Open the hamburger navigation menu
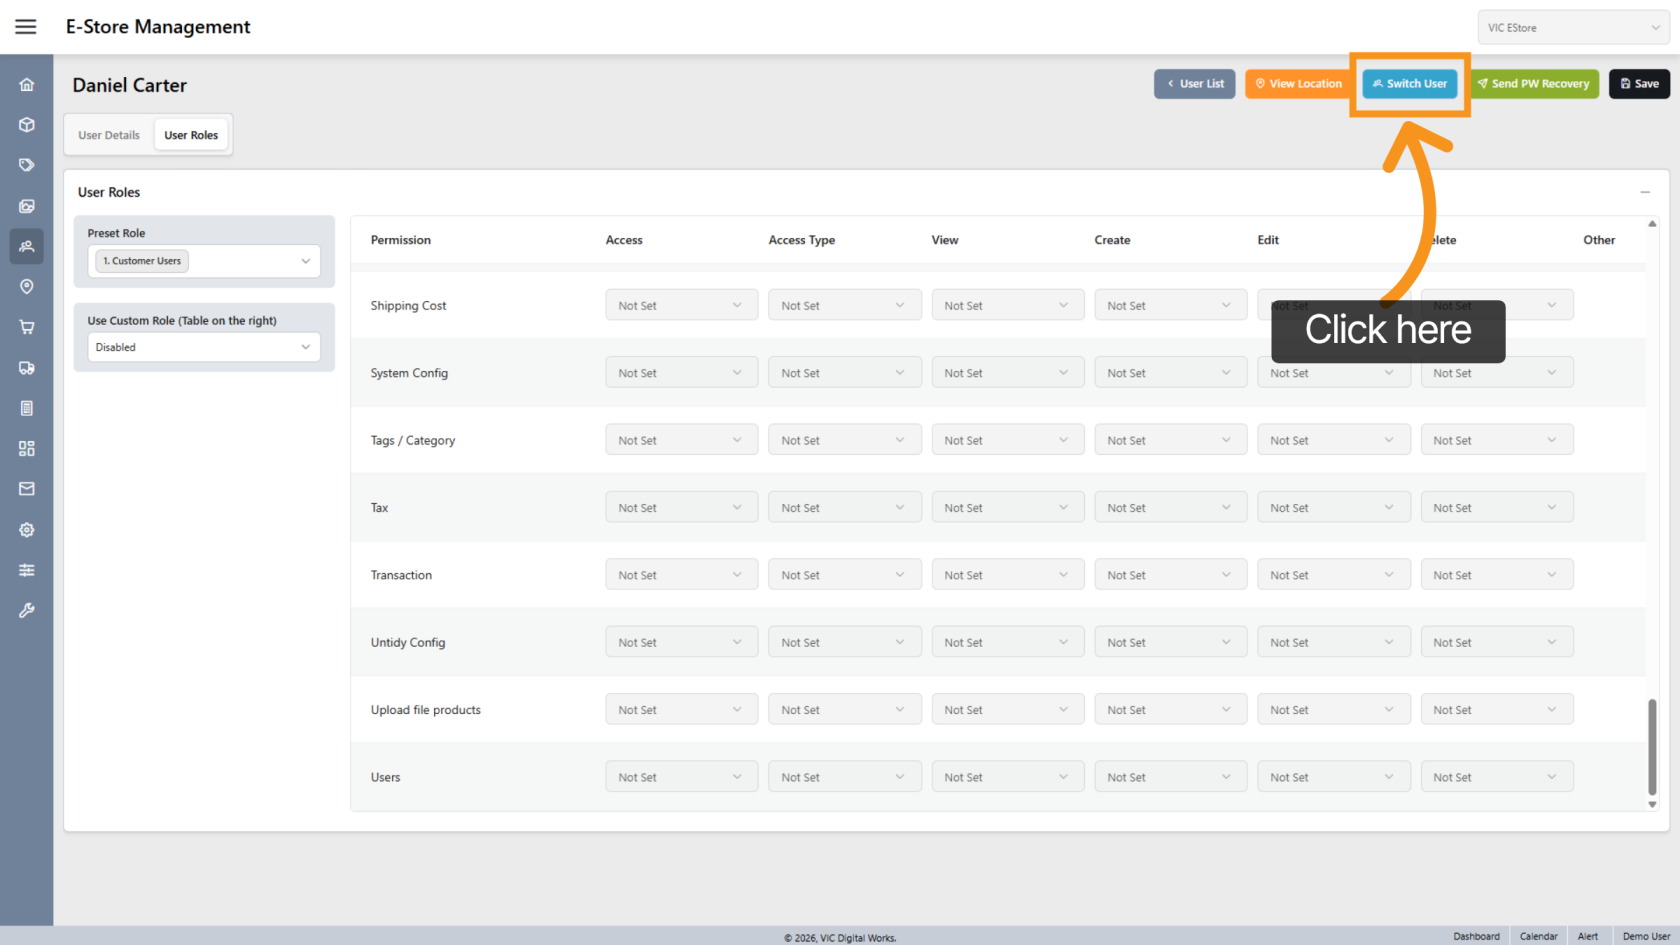This screenshot has height=945, width=1680. click(x=26, y=27)
